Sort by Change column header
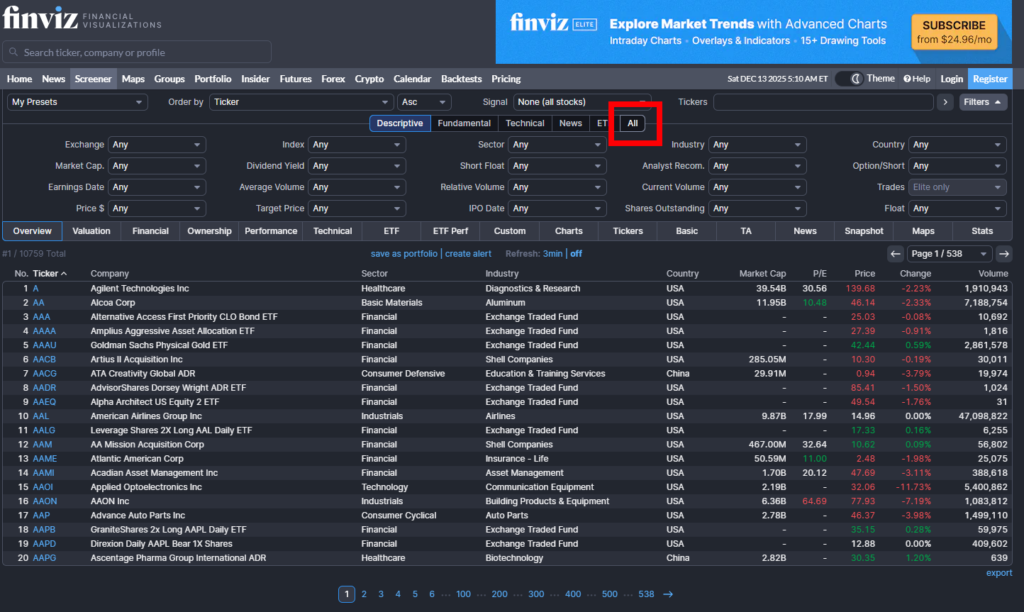This screenshot has height=612, width=1024. (915, 274)
